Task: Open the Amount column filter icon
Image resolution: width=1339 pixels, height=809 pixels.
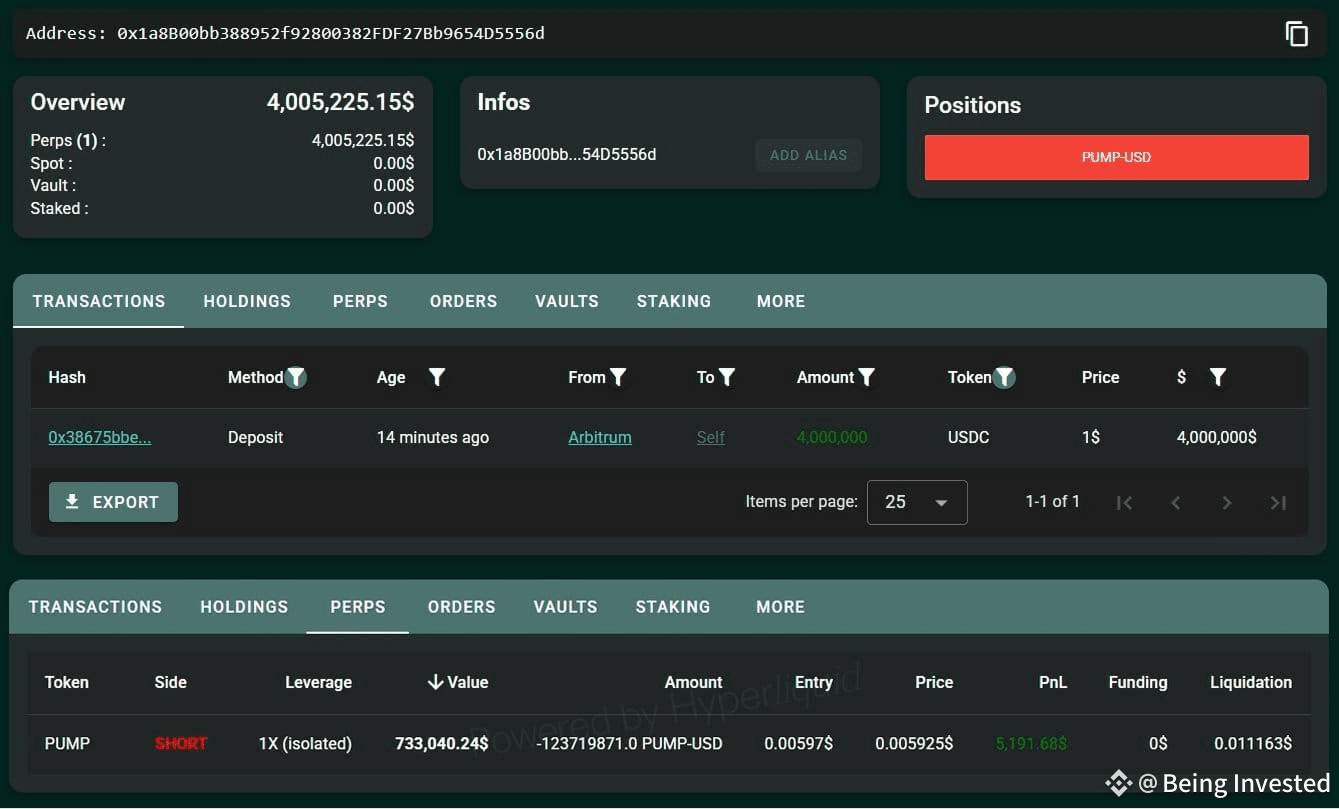Action: click(x=866, y=377)
